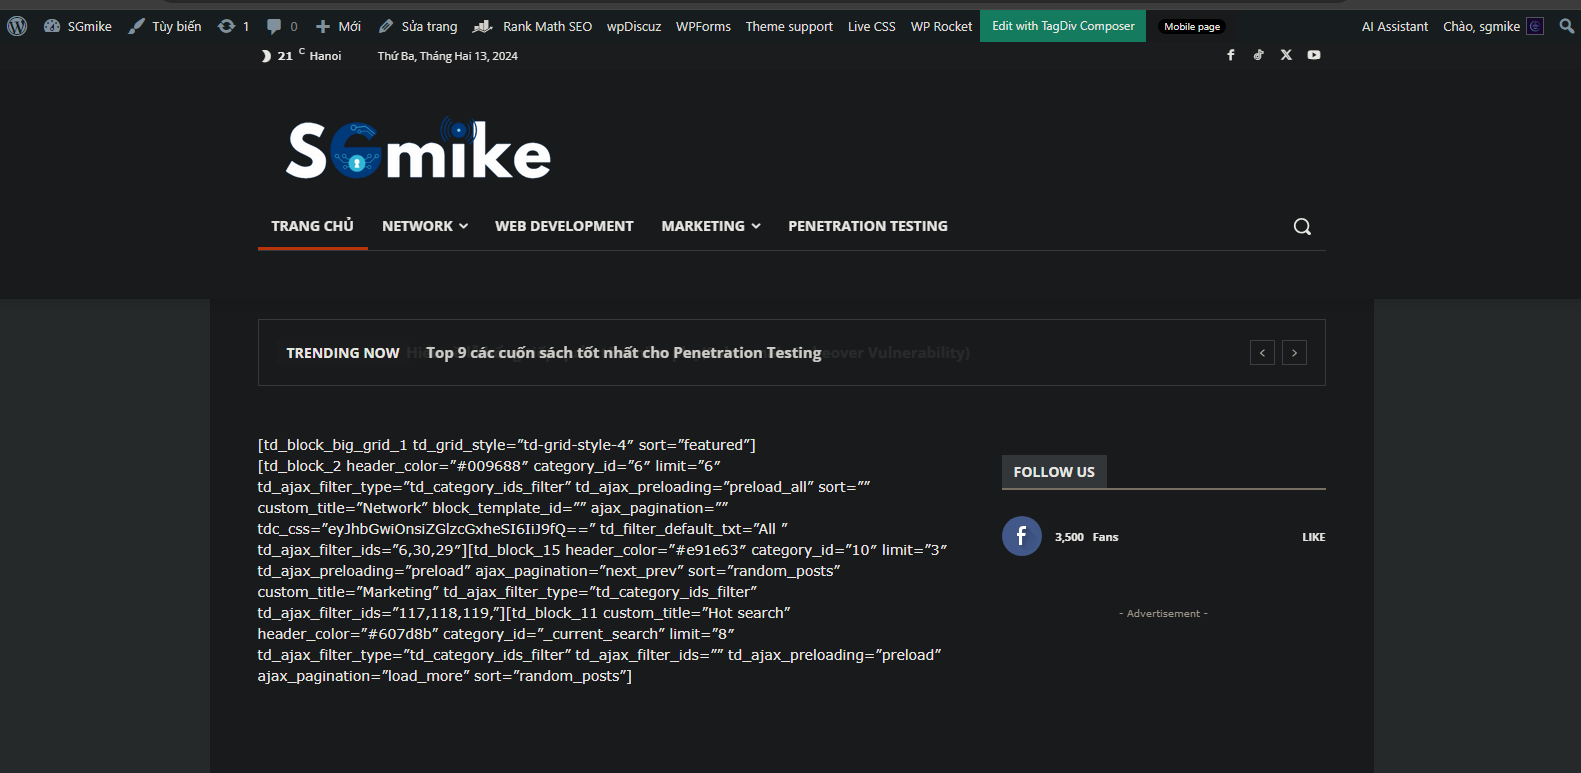Screen dimensions: 1581x773
Task: Open the SGmike dashboard link
Action: [x=78, y=26]
